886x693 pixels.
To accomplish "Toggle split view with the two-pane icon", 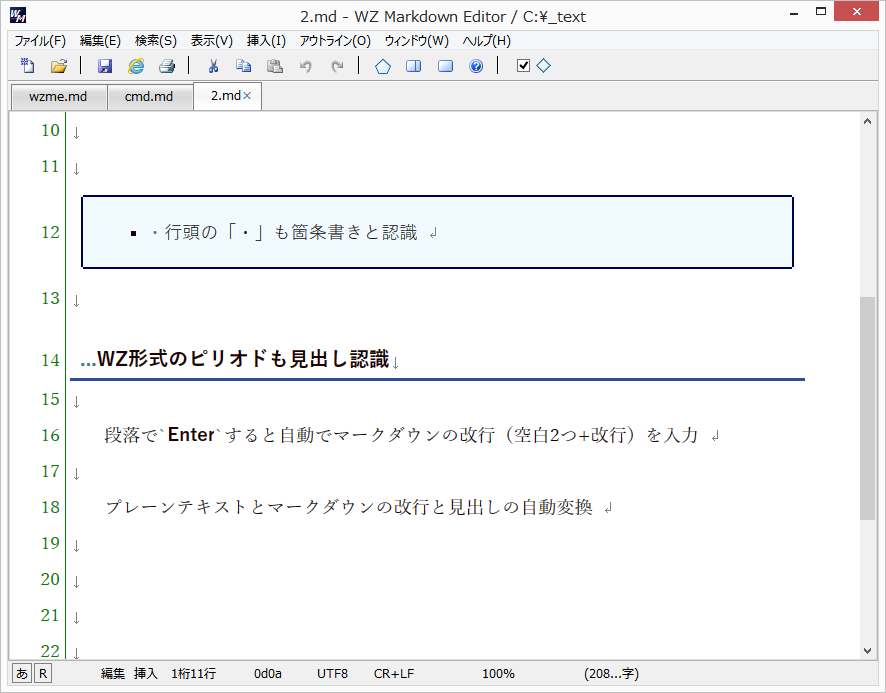I will pyautogui.click(x=413, y=66).
